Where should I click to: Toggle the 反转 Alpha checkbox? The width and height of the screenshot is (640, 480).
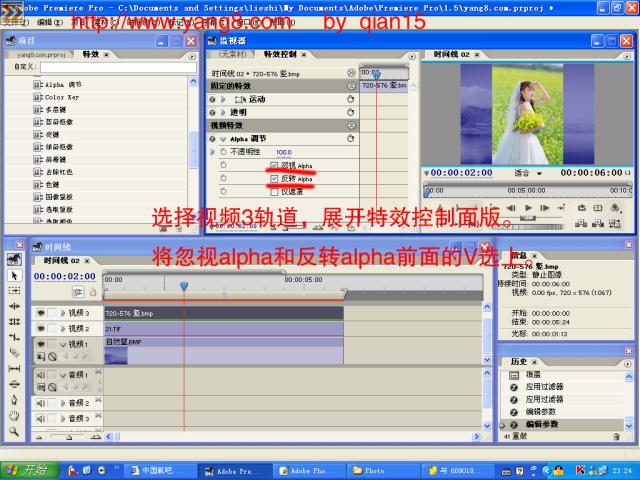(274, 178)
